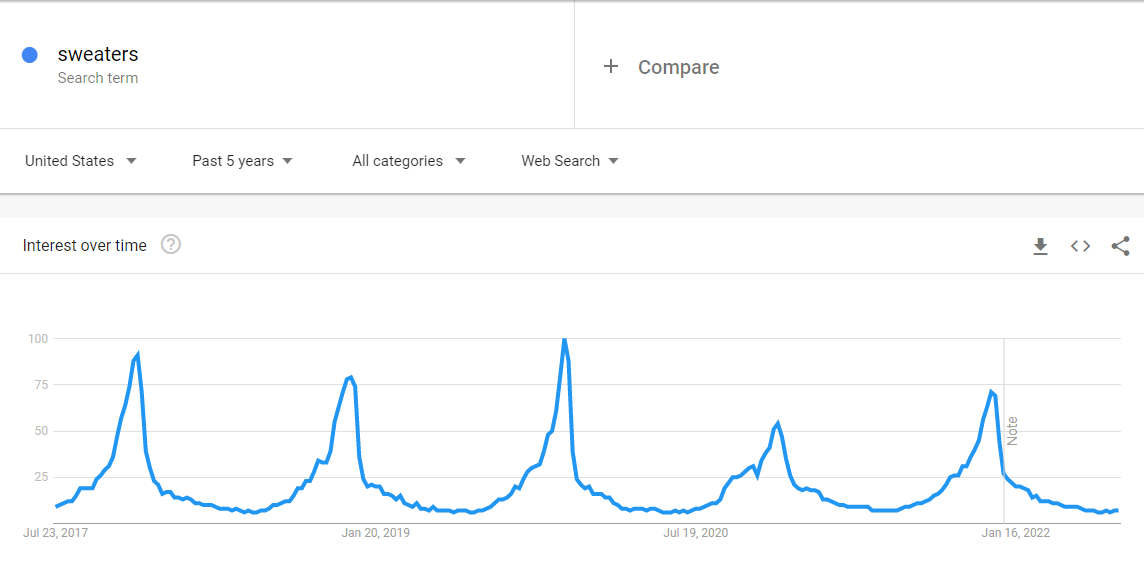Select the blue sweaters color dot

click(30, 55)
